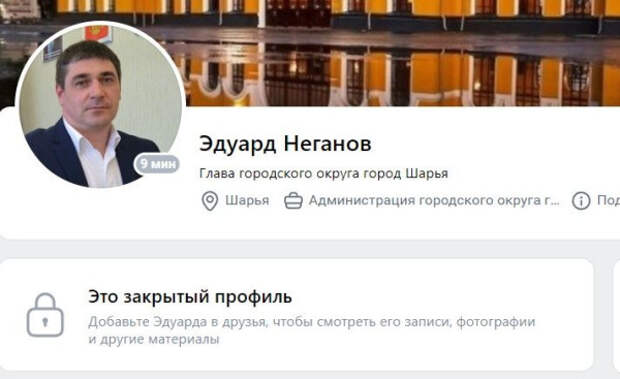Image resolution: width=620 pixels, height=379 pixels.
Task: Click the 'Добавьте Эдуарда в друзья' description line
Action: (x=312, y=322)
